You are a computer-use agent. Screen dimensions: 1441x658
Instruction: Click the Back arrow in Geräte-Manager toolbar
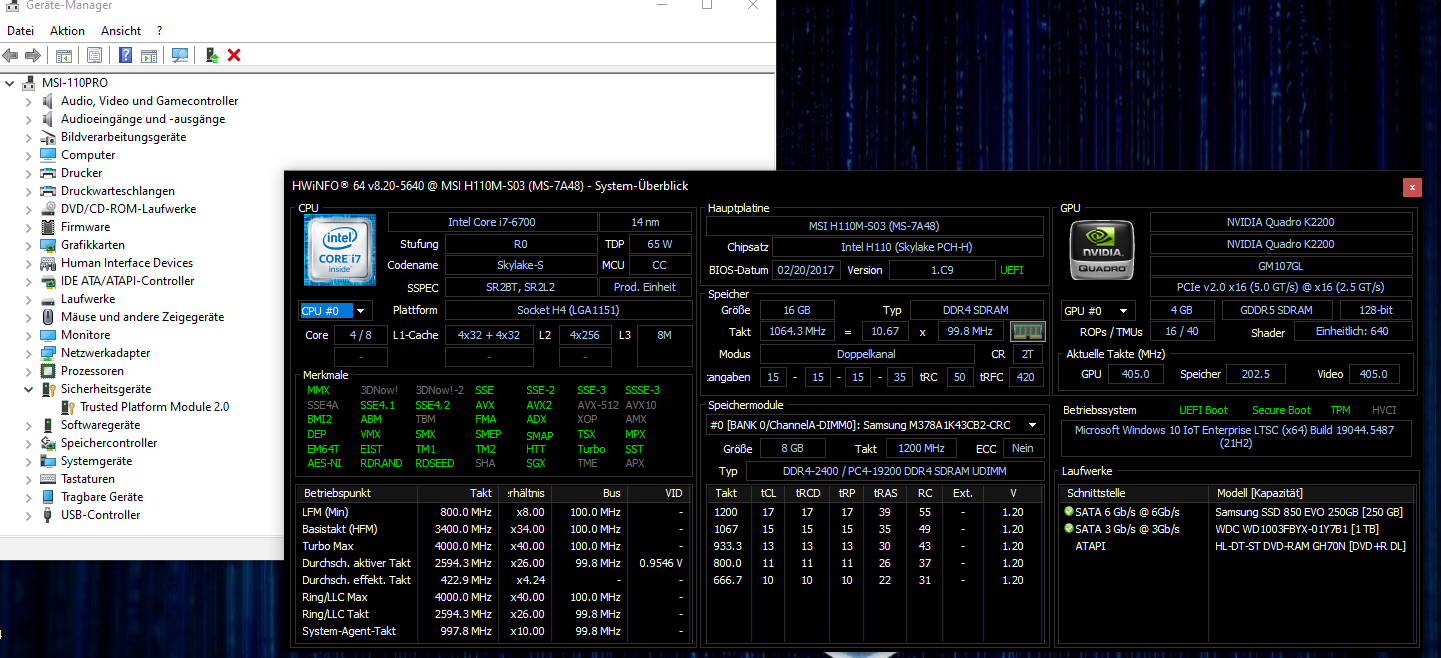click(12, 55)
